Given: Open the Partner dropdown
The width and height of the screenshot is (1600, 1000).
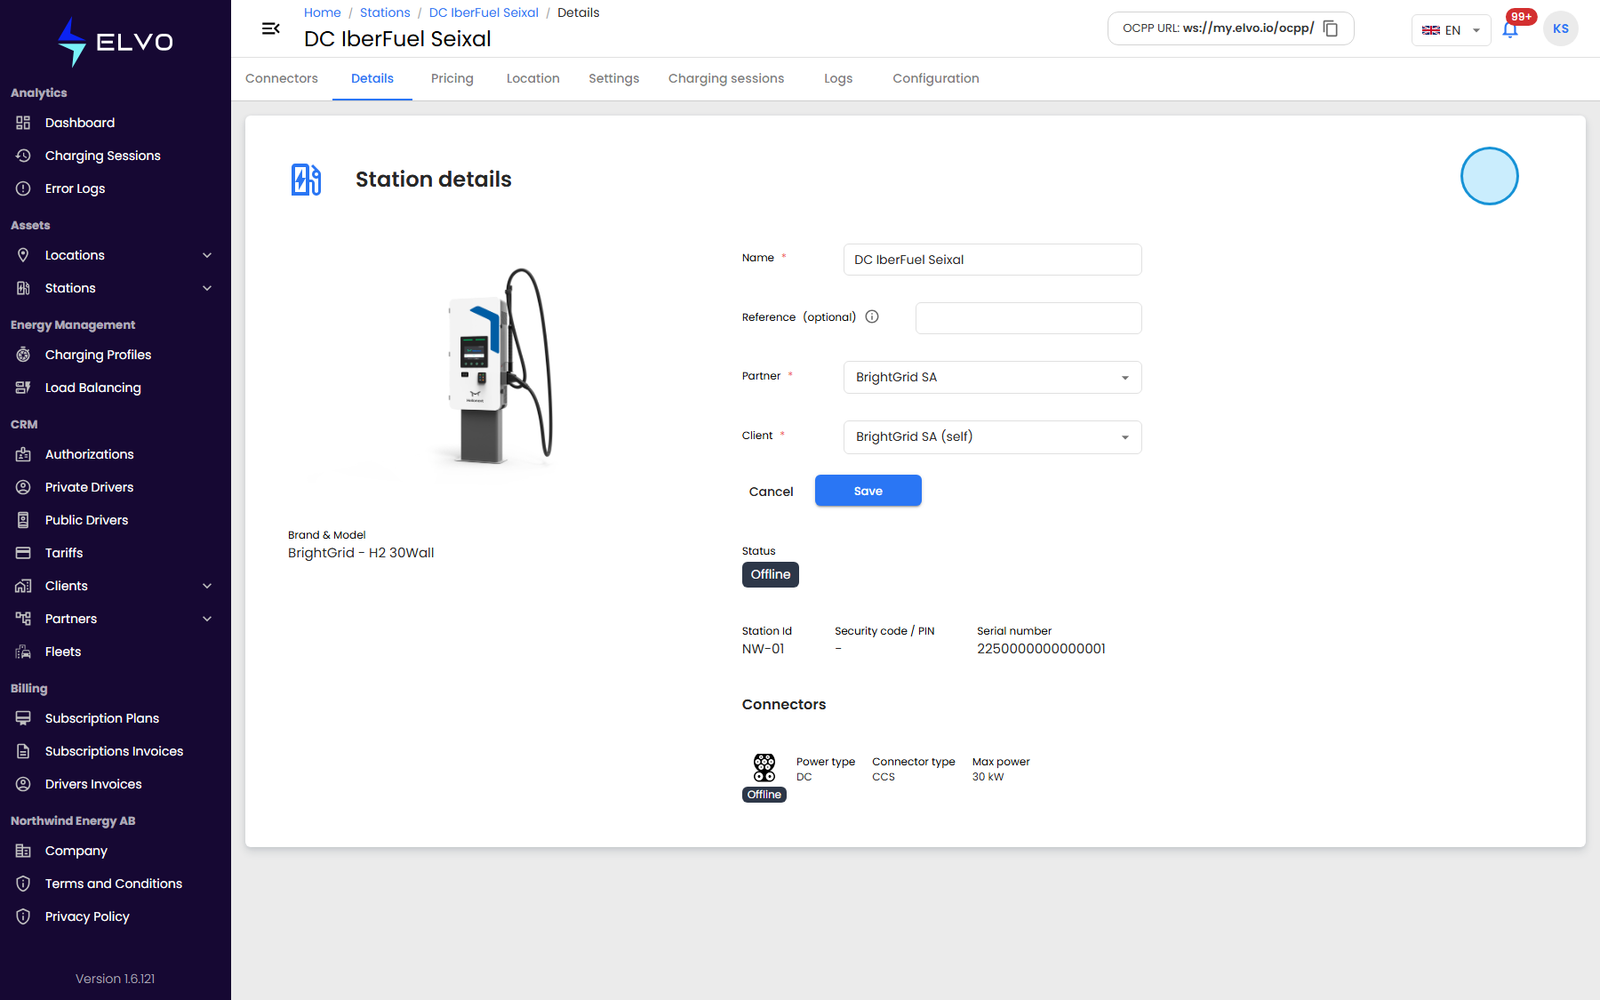Looking at the screenshot, I should 992,377.
